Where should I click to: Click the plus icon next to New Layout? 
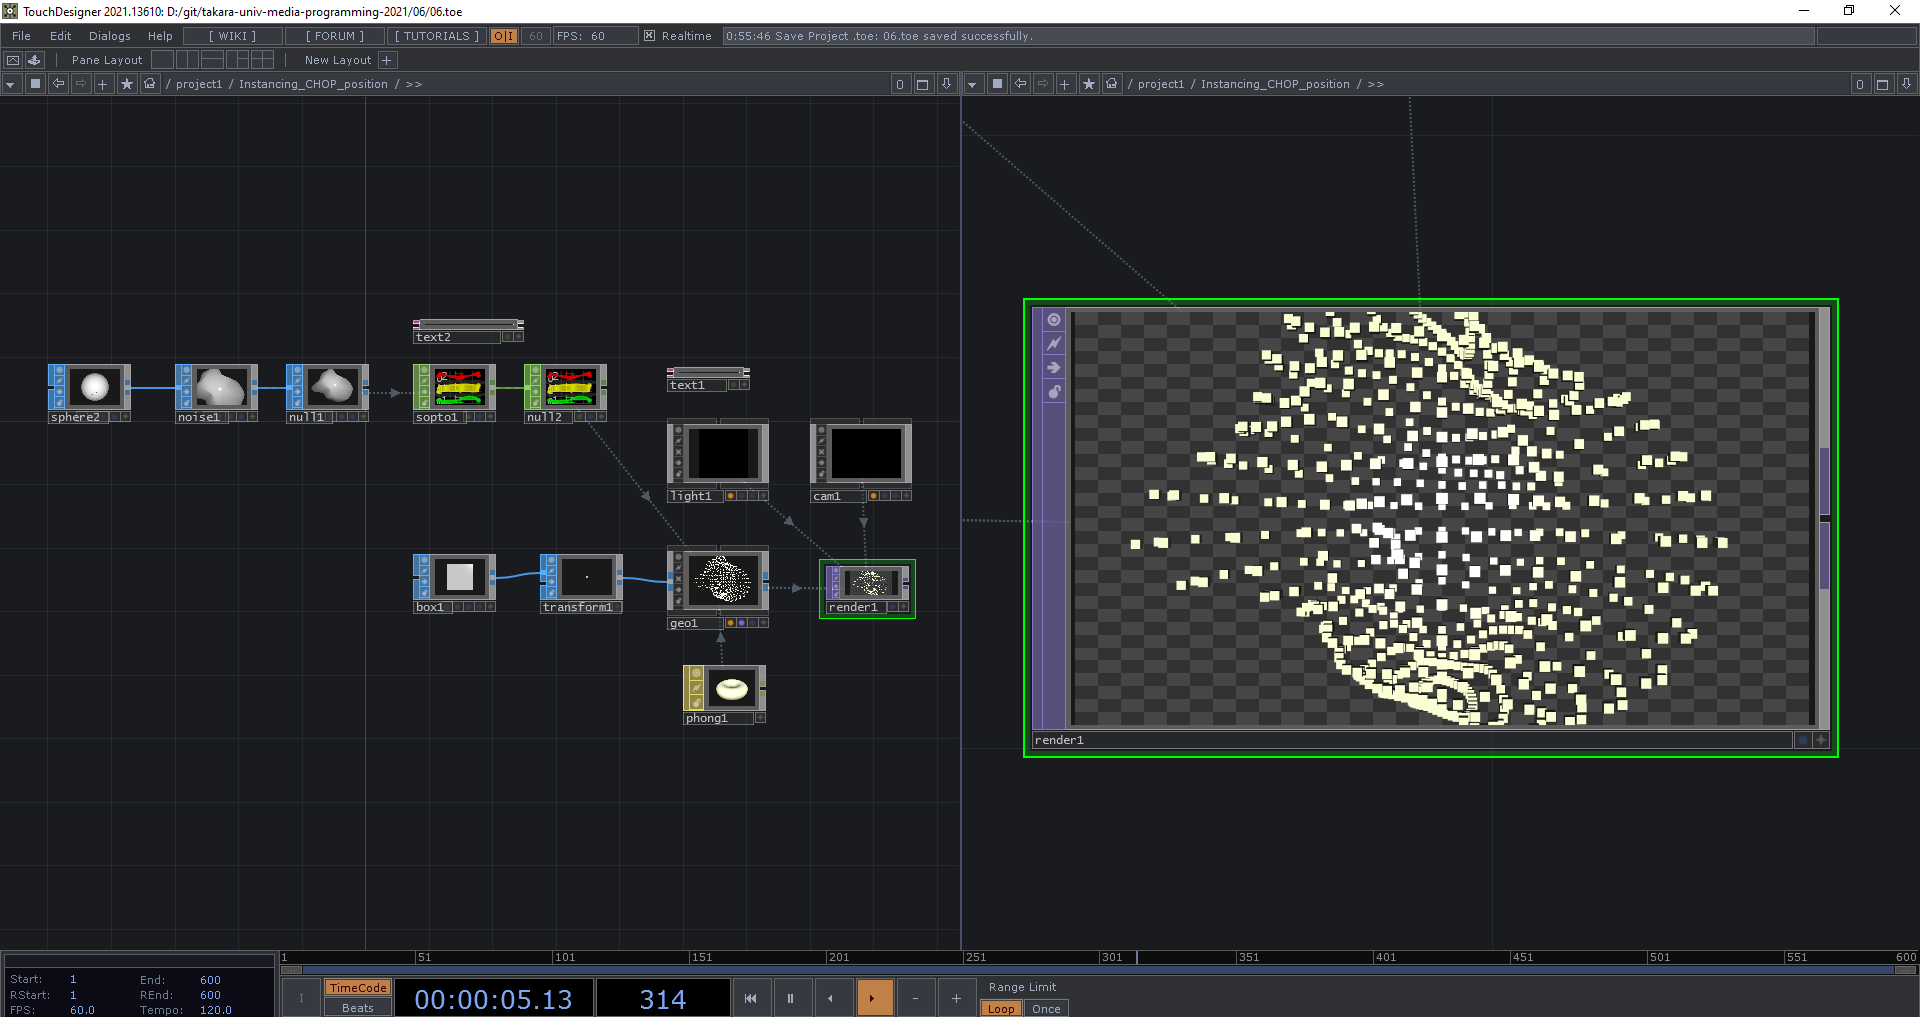tap(387, 60)
